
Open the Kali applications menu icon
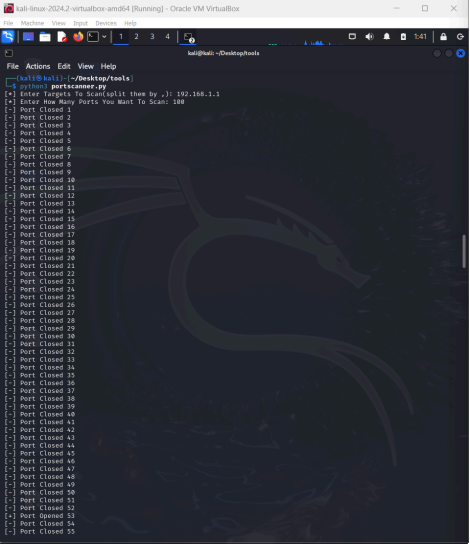pos(8,37)
